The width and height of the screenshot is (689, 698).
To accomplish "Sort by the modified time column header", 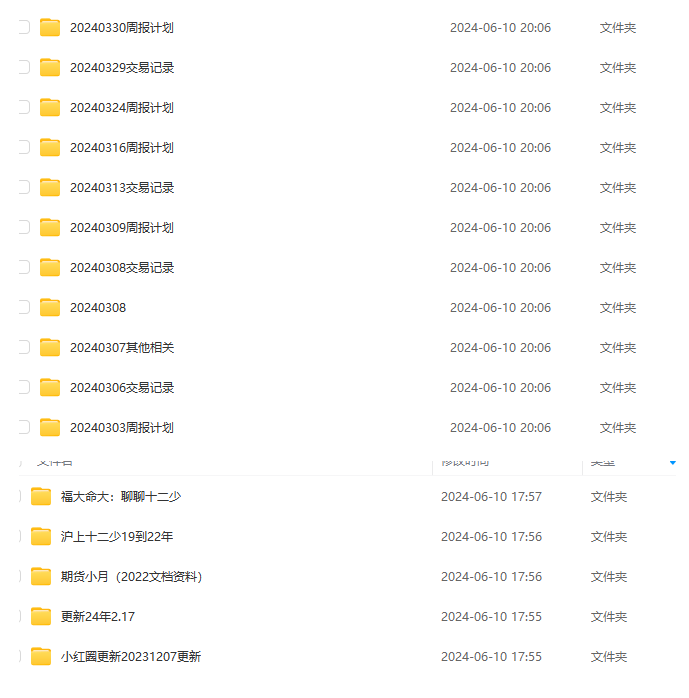I will click(x=465, y=463).
